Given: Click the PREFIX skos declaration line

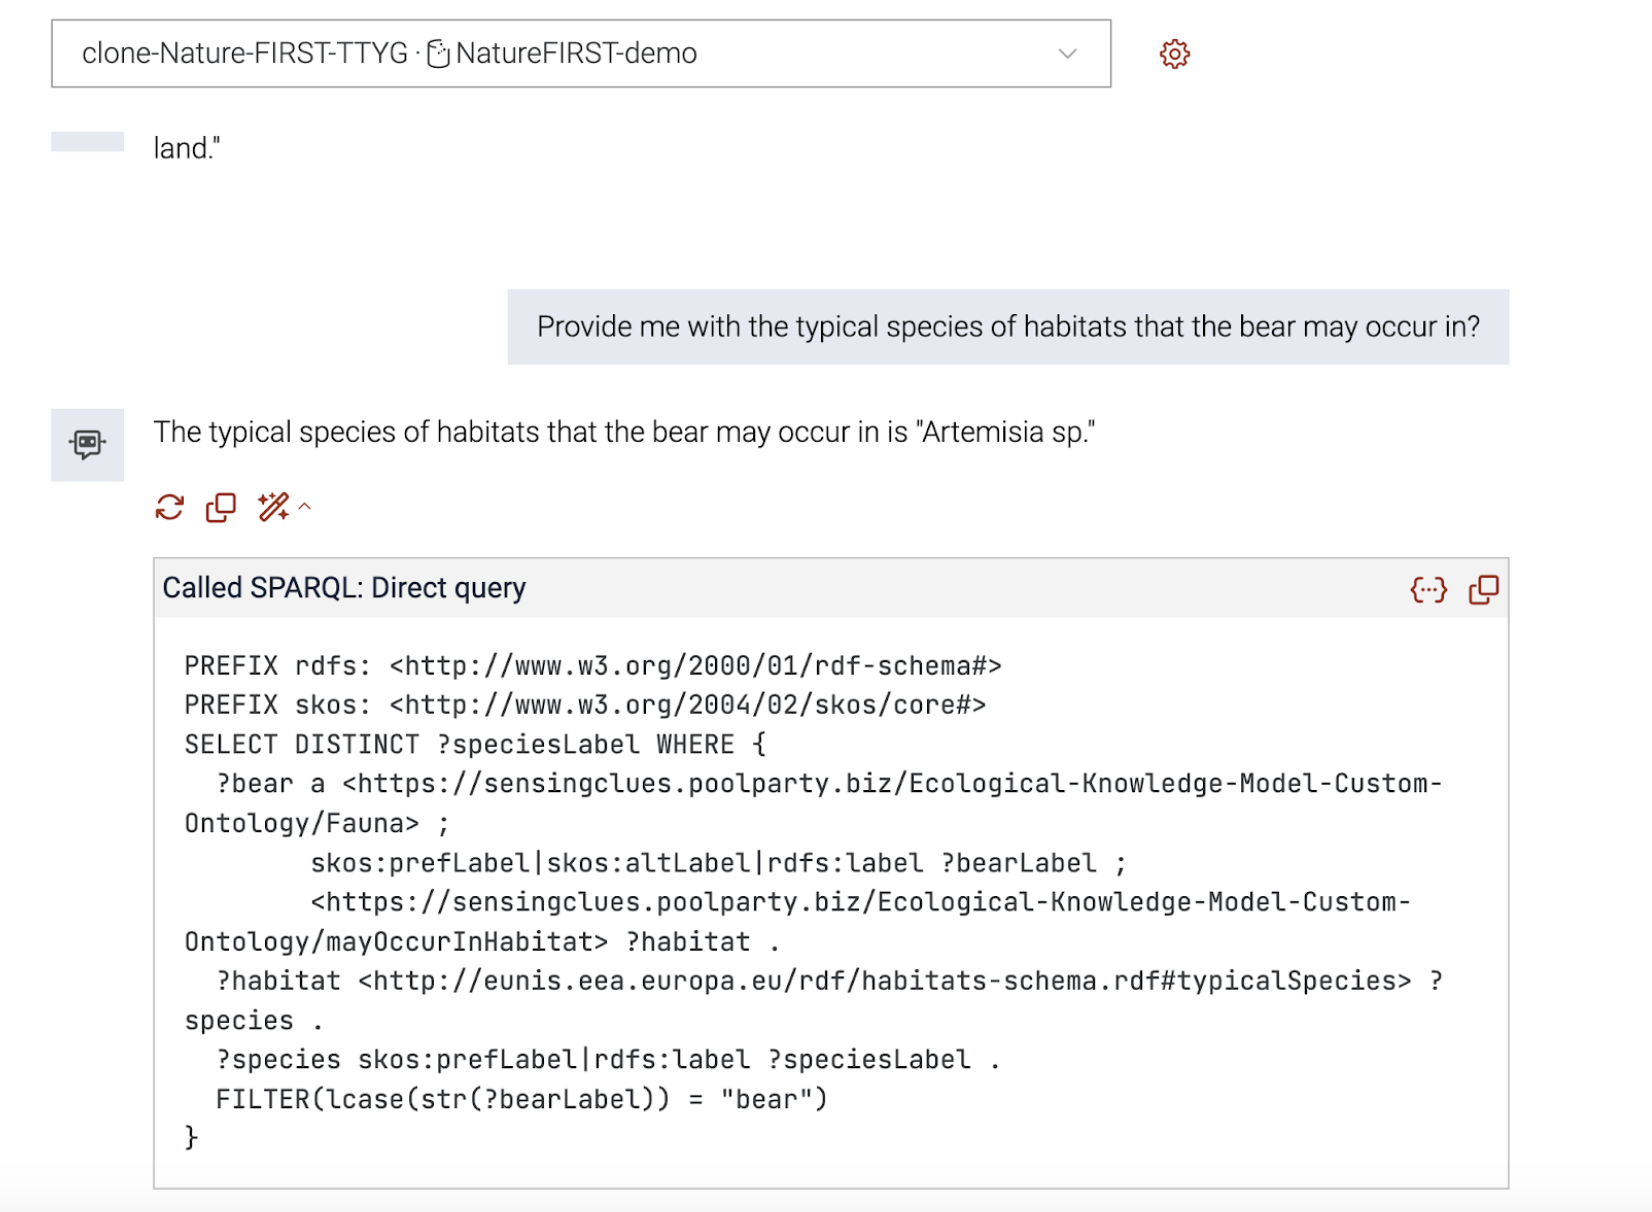Looking at the screenshot, I should pos(585,705).
